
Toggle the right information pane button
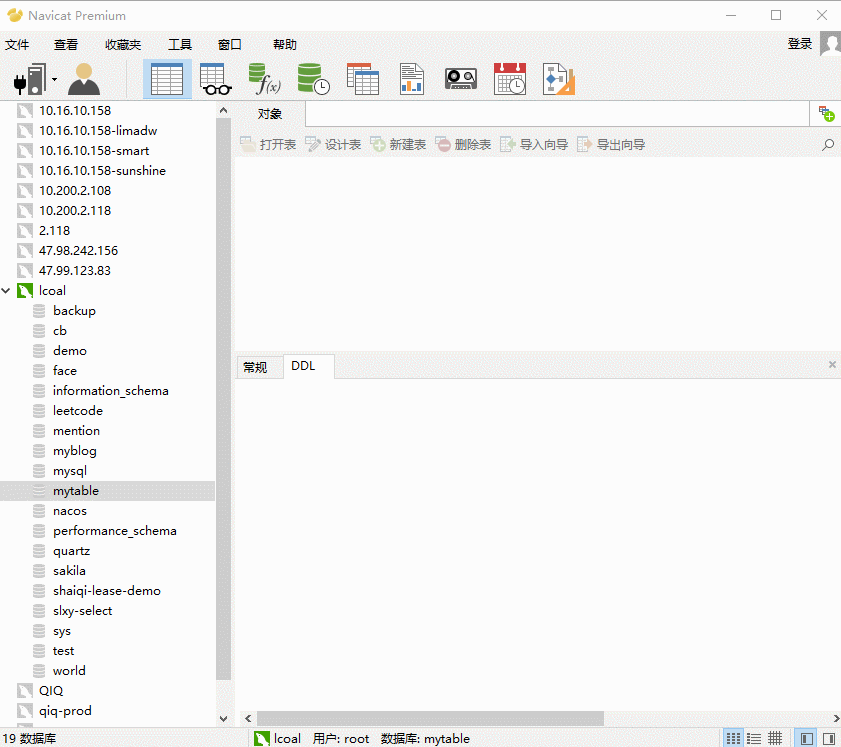(x=828, y=738)
